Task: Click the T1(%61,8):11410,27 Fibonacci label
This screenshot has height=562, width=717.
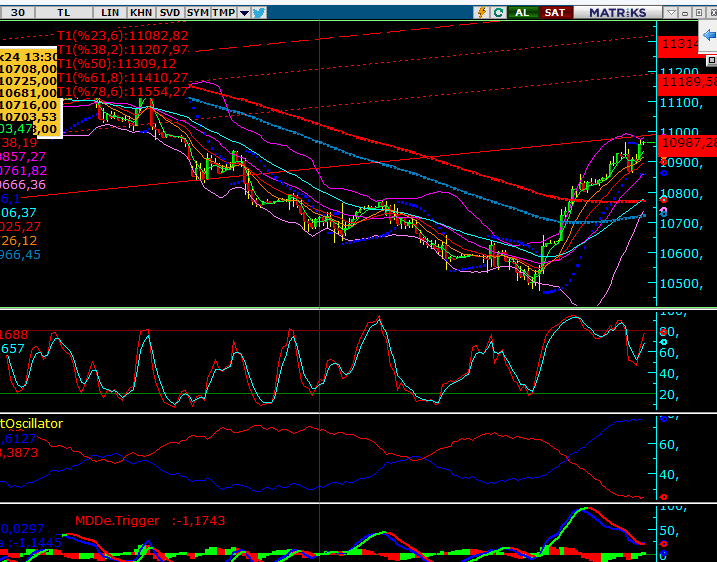Action: coord(123,78)
